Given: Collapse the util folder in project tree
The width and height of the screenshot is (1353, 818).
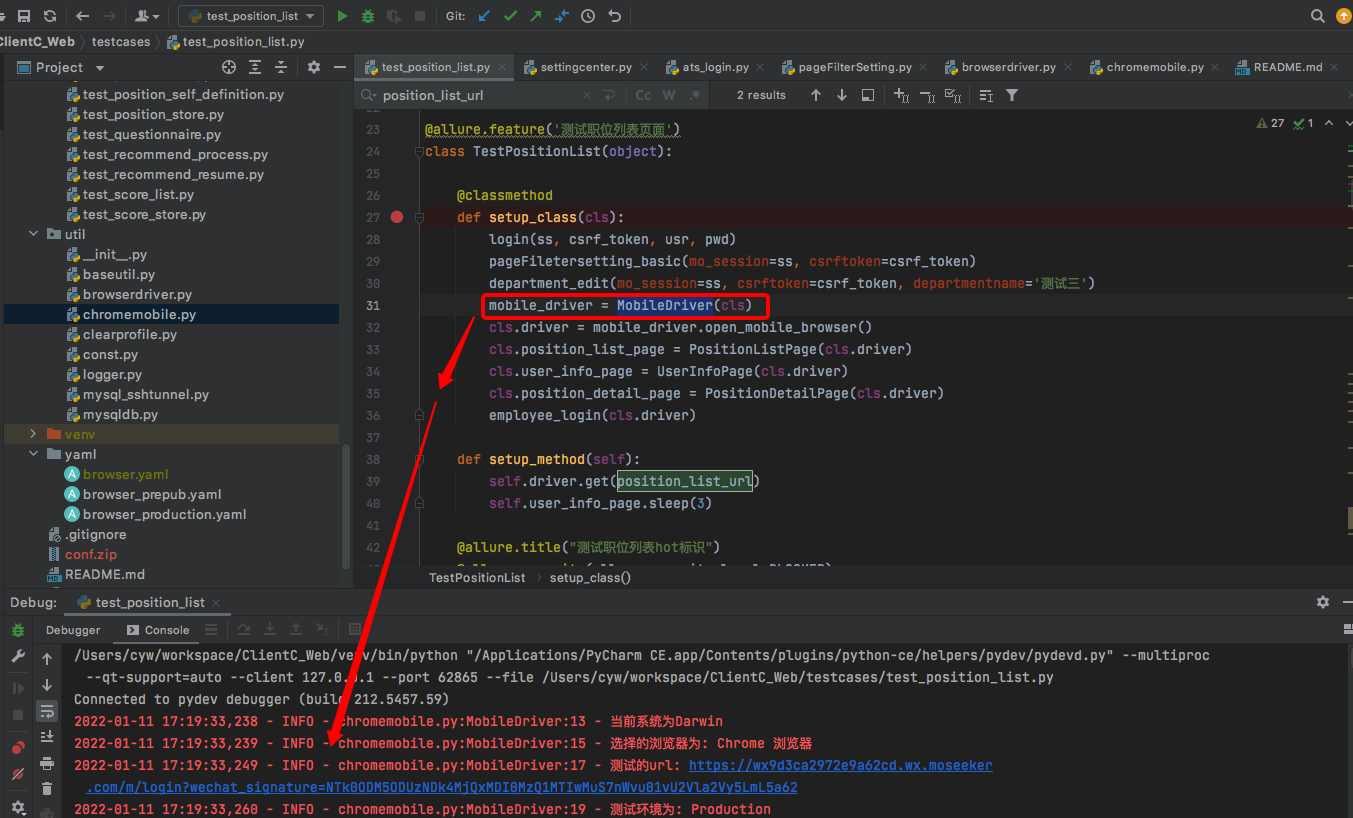Looking at the screenshot, I should point(33,234).
